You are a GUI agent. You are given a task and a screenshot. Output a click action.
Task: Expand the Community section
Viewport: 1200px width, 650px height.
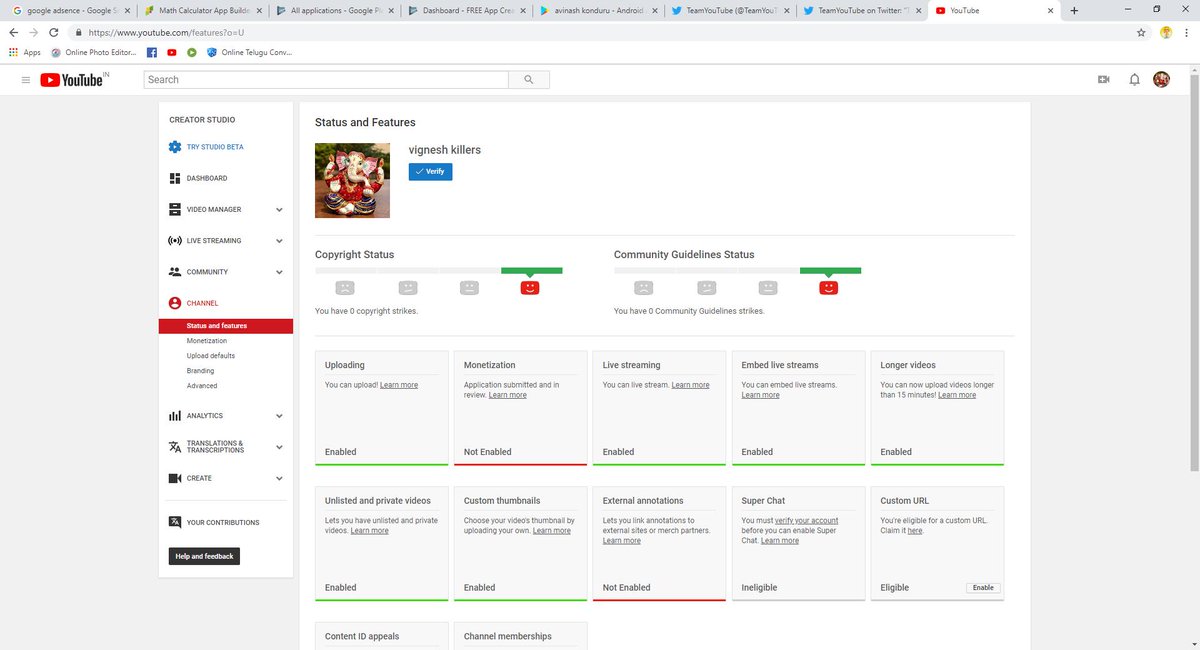click(x=279, y=272)
